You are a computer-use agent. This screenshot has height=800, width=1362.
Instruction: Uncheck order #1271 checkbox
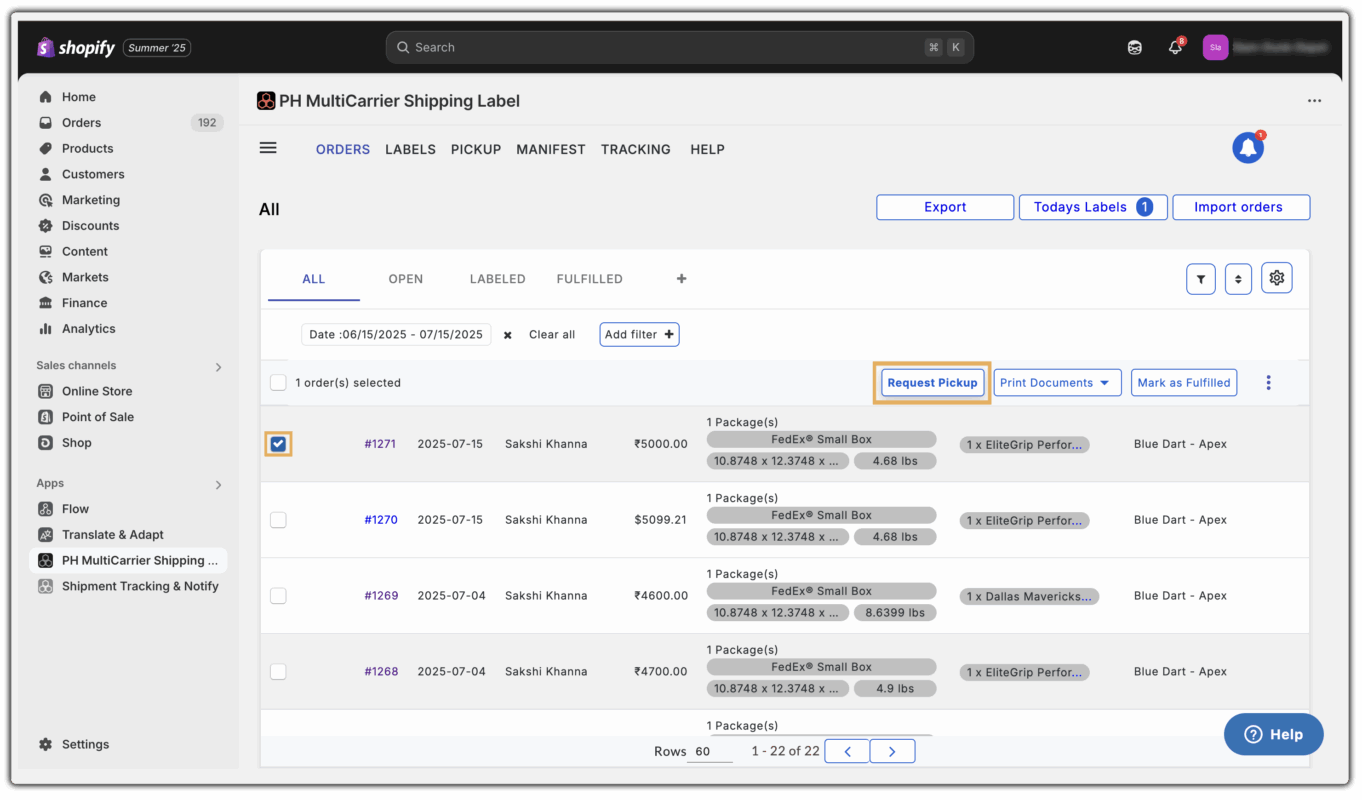coord(278,444)
